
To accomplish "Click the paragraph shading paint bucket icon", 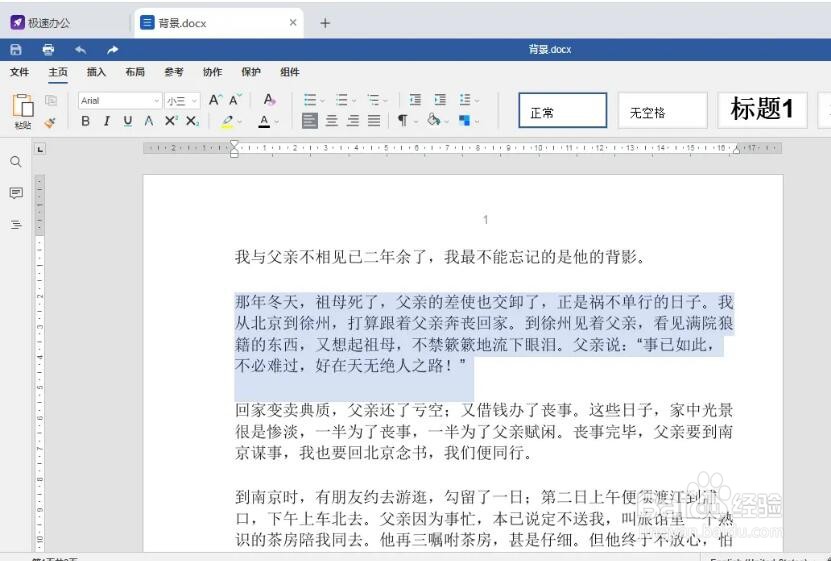I will click(434, 120).
